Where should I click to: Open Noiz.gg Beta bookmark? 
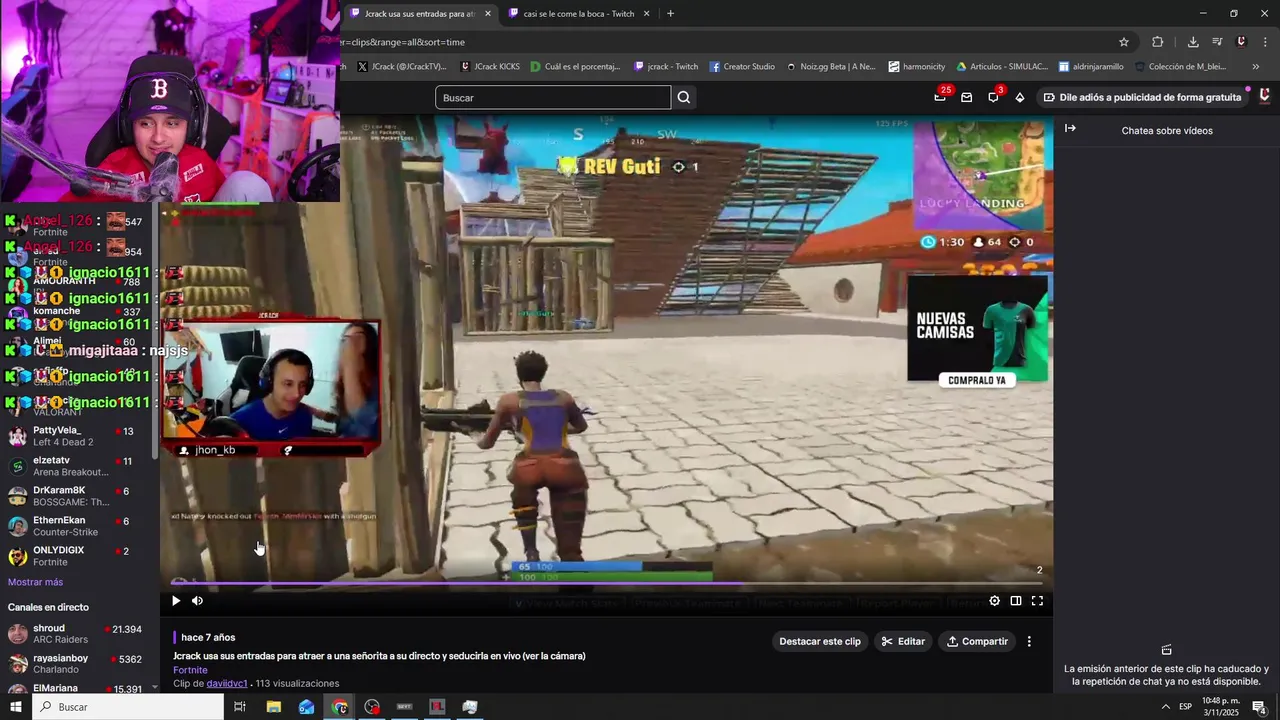click(831, 67)
